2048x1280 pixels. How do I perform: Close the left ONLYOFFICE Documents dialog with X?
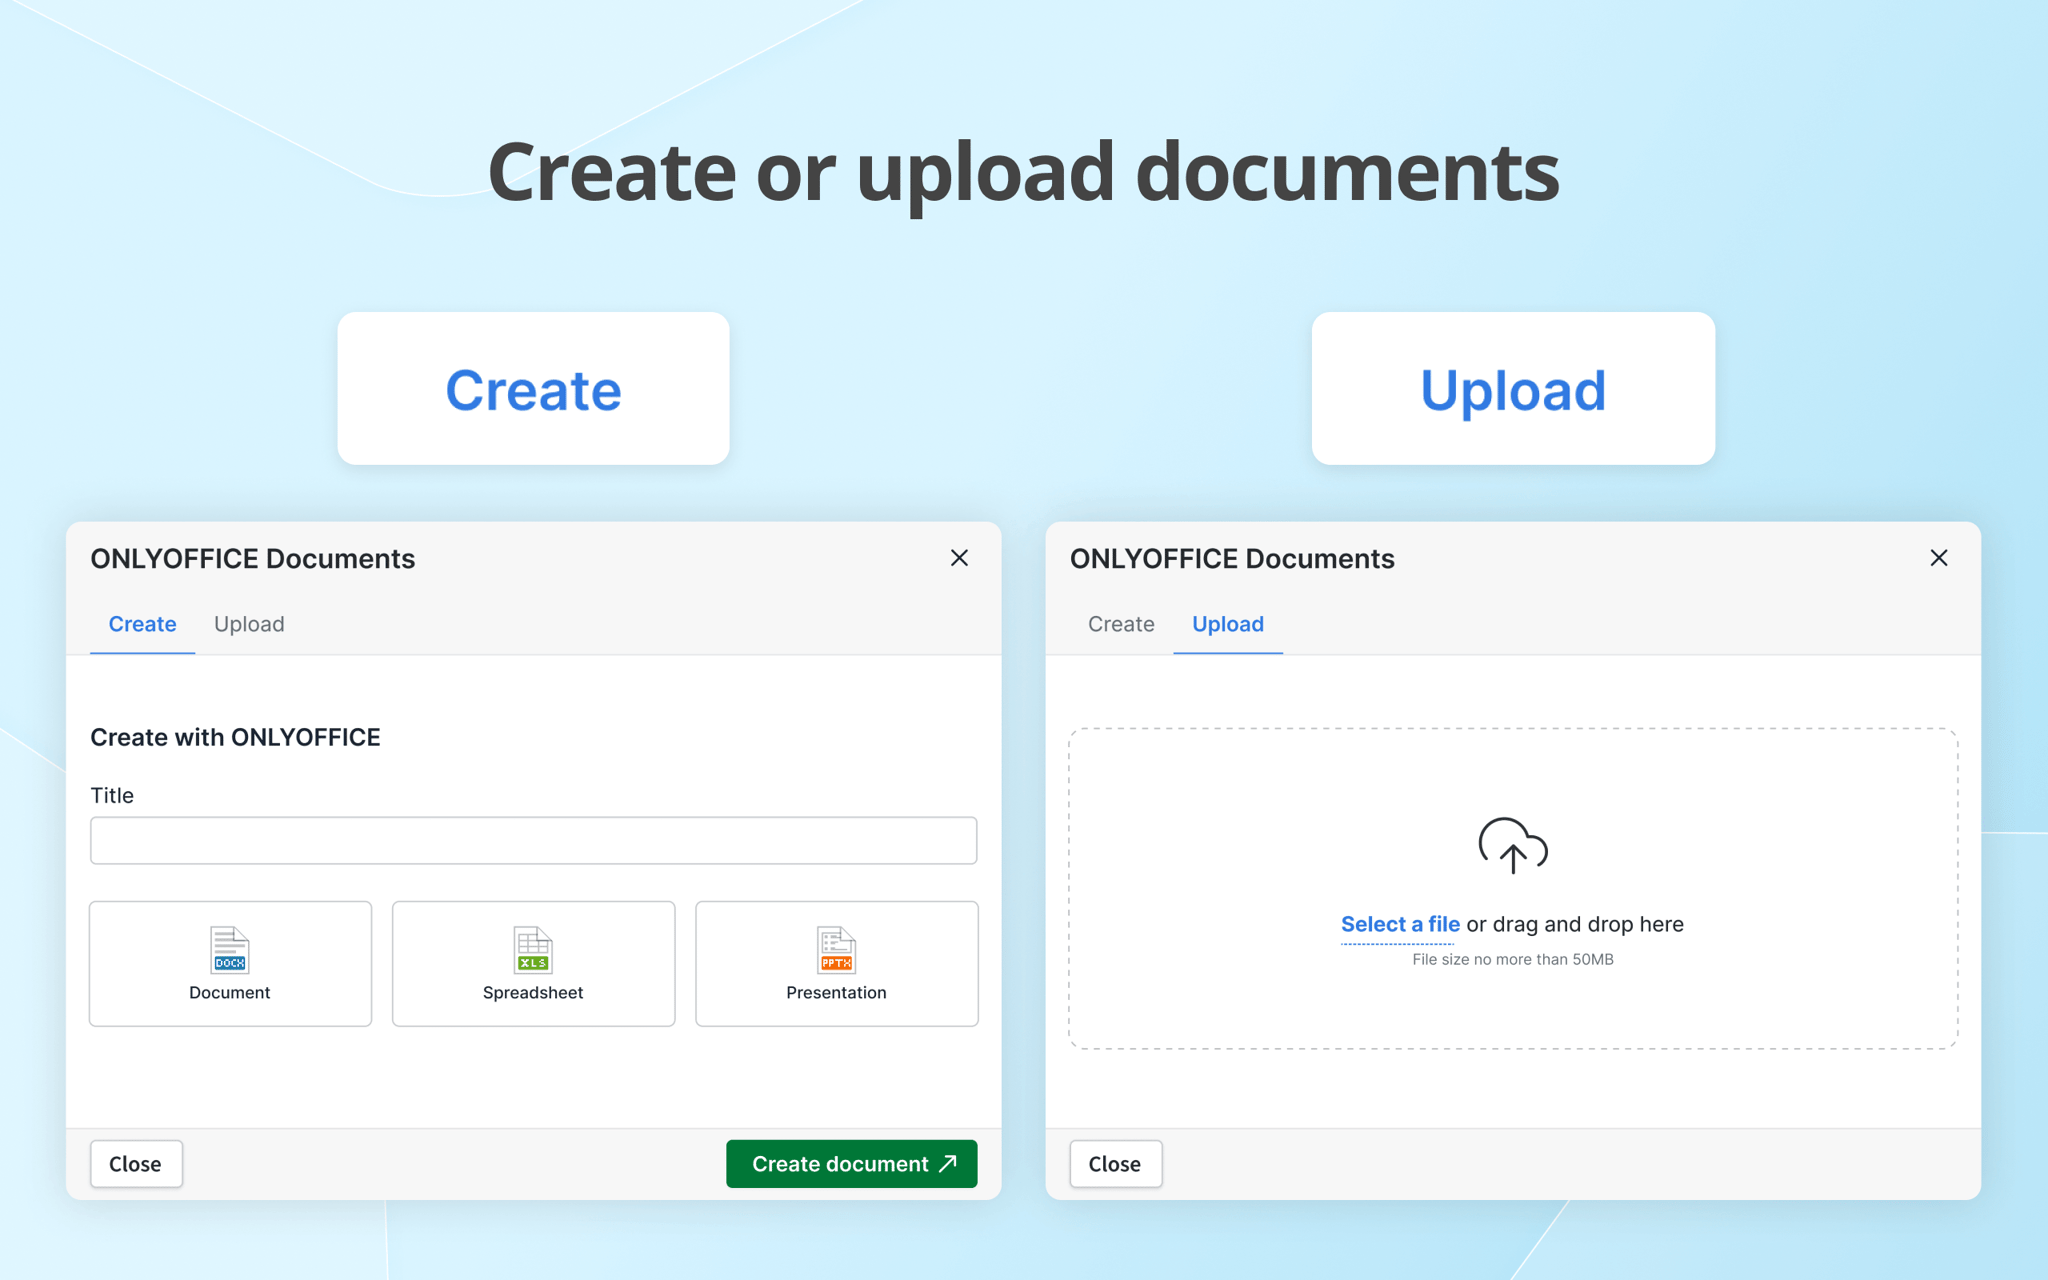pyautogui.click(x=959, y=558)
